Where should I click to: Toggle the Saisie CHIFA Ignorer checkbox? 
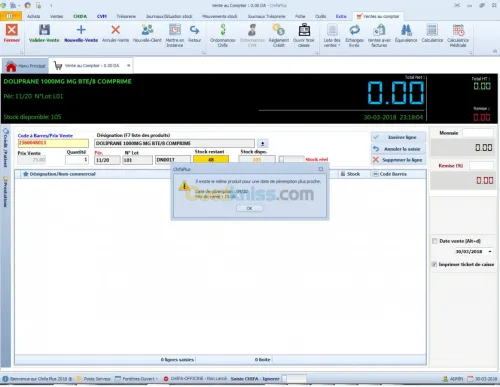(284, 379)
